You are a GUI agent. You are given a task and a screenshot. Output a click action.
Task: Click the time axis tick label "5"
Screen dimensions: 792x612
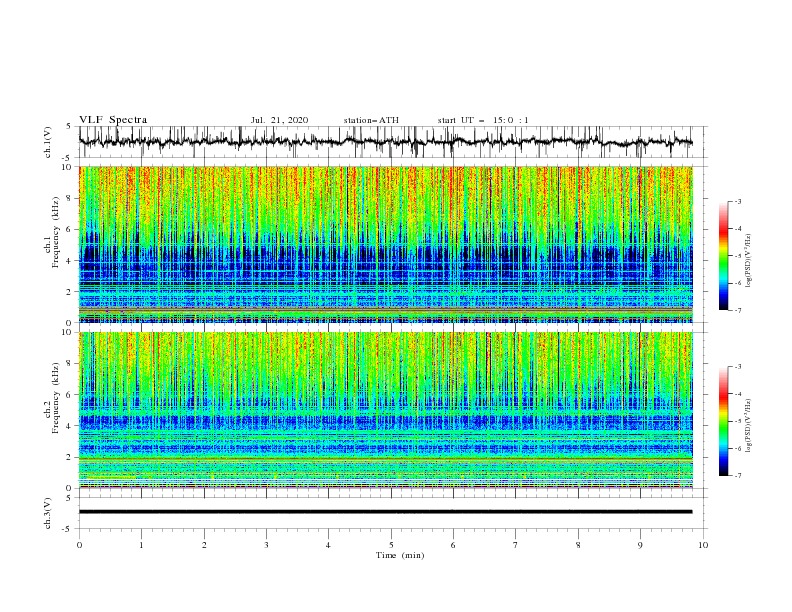coord(391,545)
